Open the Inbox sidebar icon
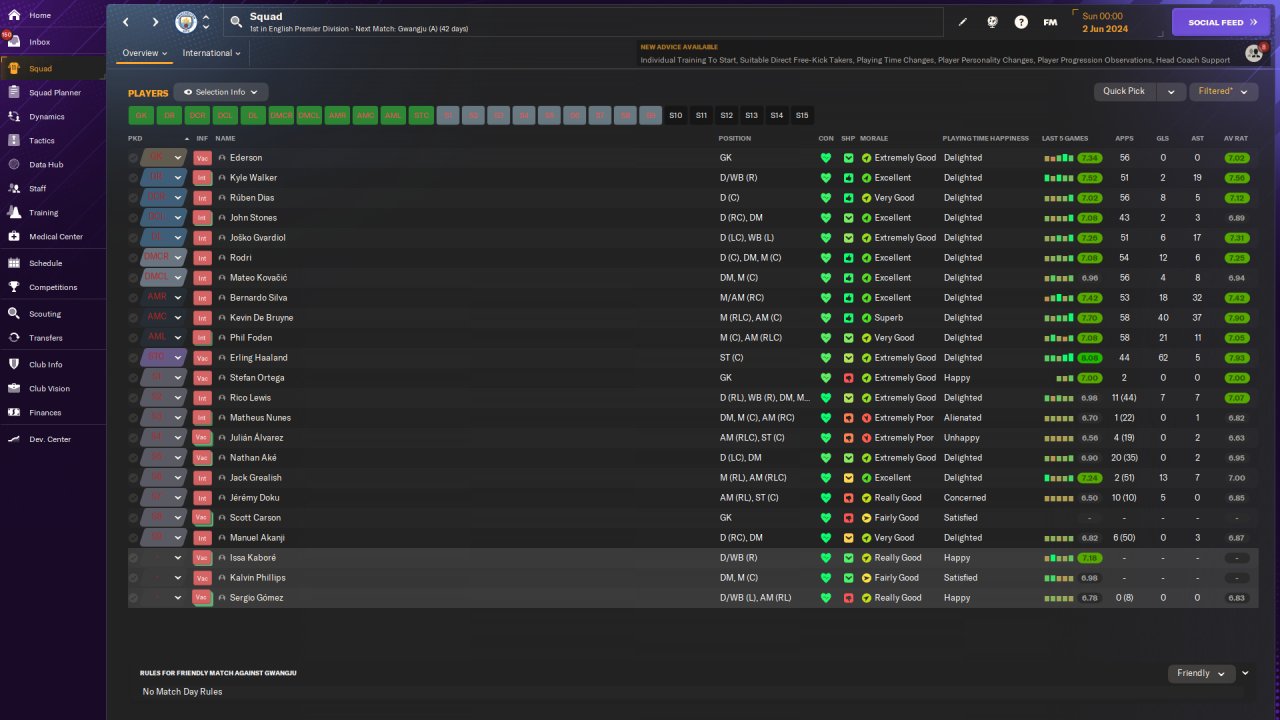The width and height of the screenshot is (1280, 720). pos(14,42)
